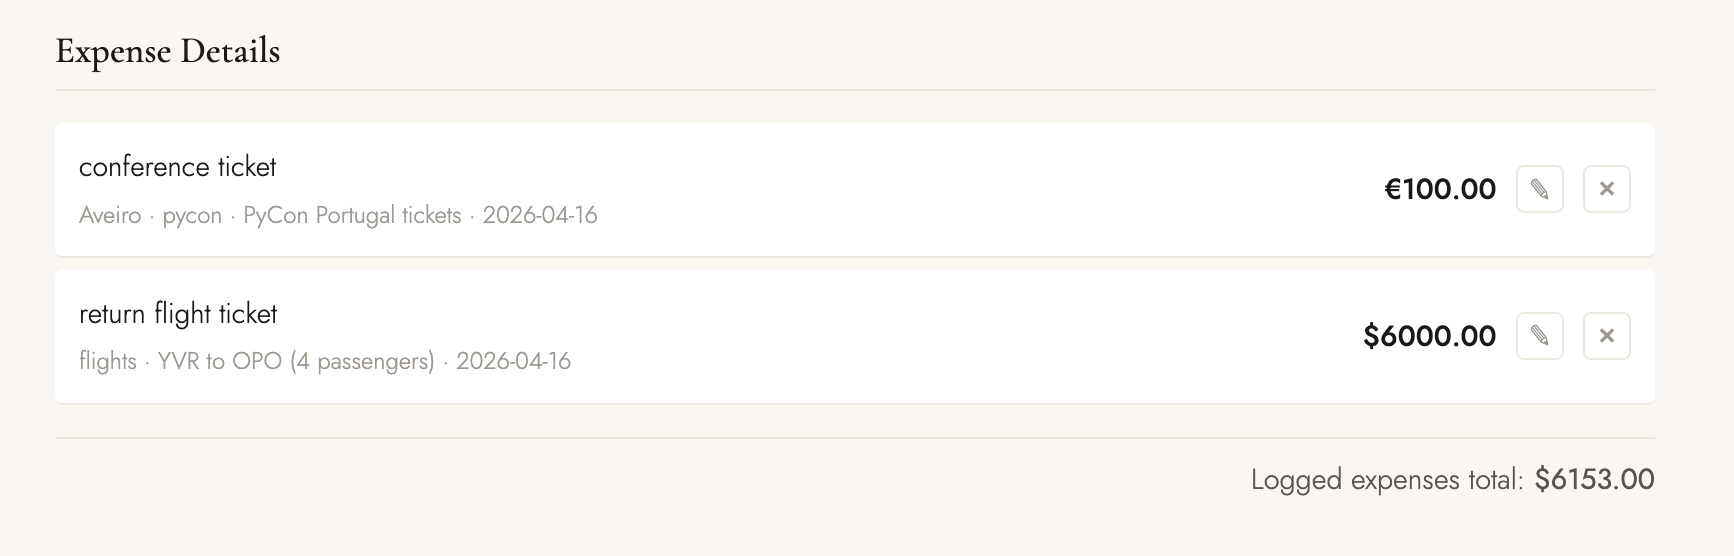Click the "(4 passengers)" text
1734x556 pixels.
(x=362, y=362)
